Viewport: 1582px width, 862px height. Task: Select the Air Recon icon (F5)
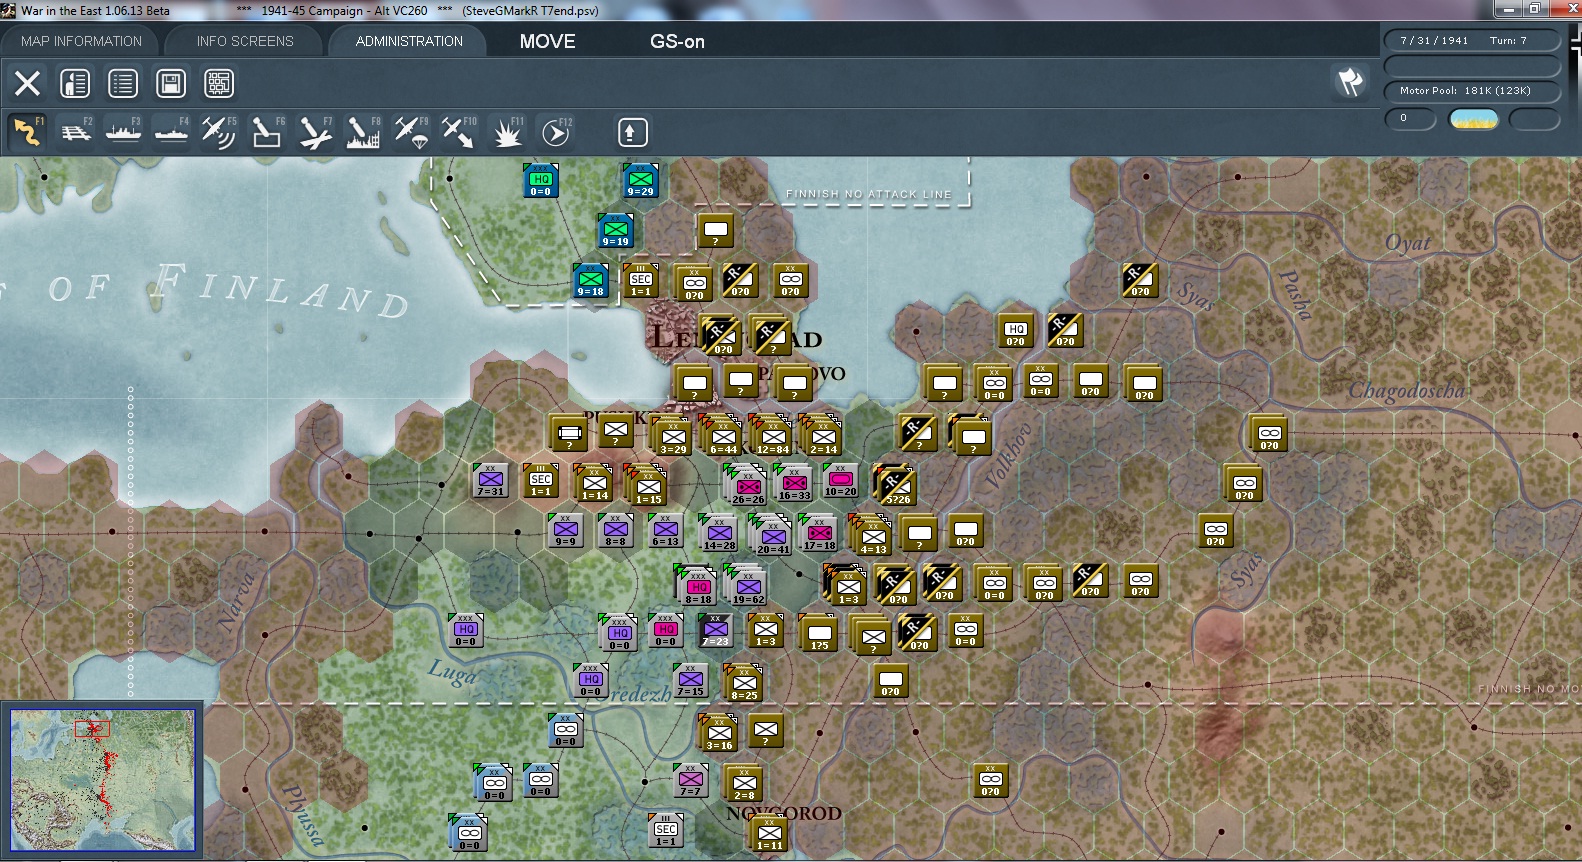click(x=219, y=132)
